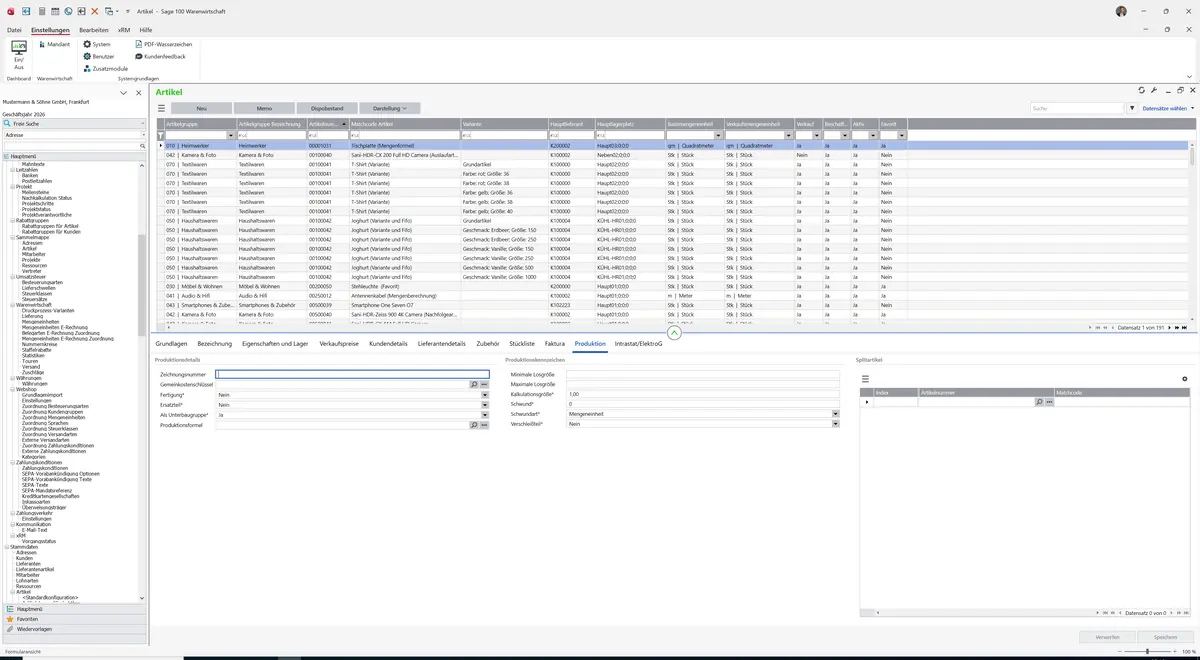
Task: Click the Sage app logo icon
Action: pyautogui.click(x=9, y=11)
